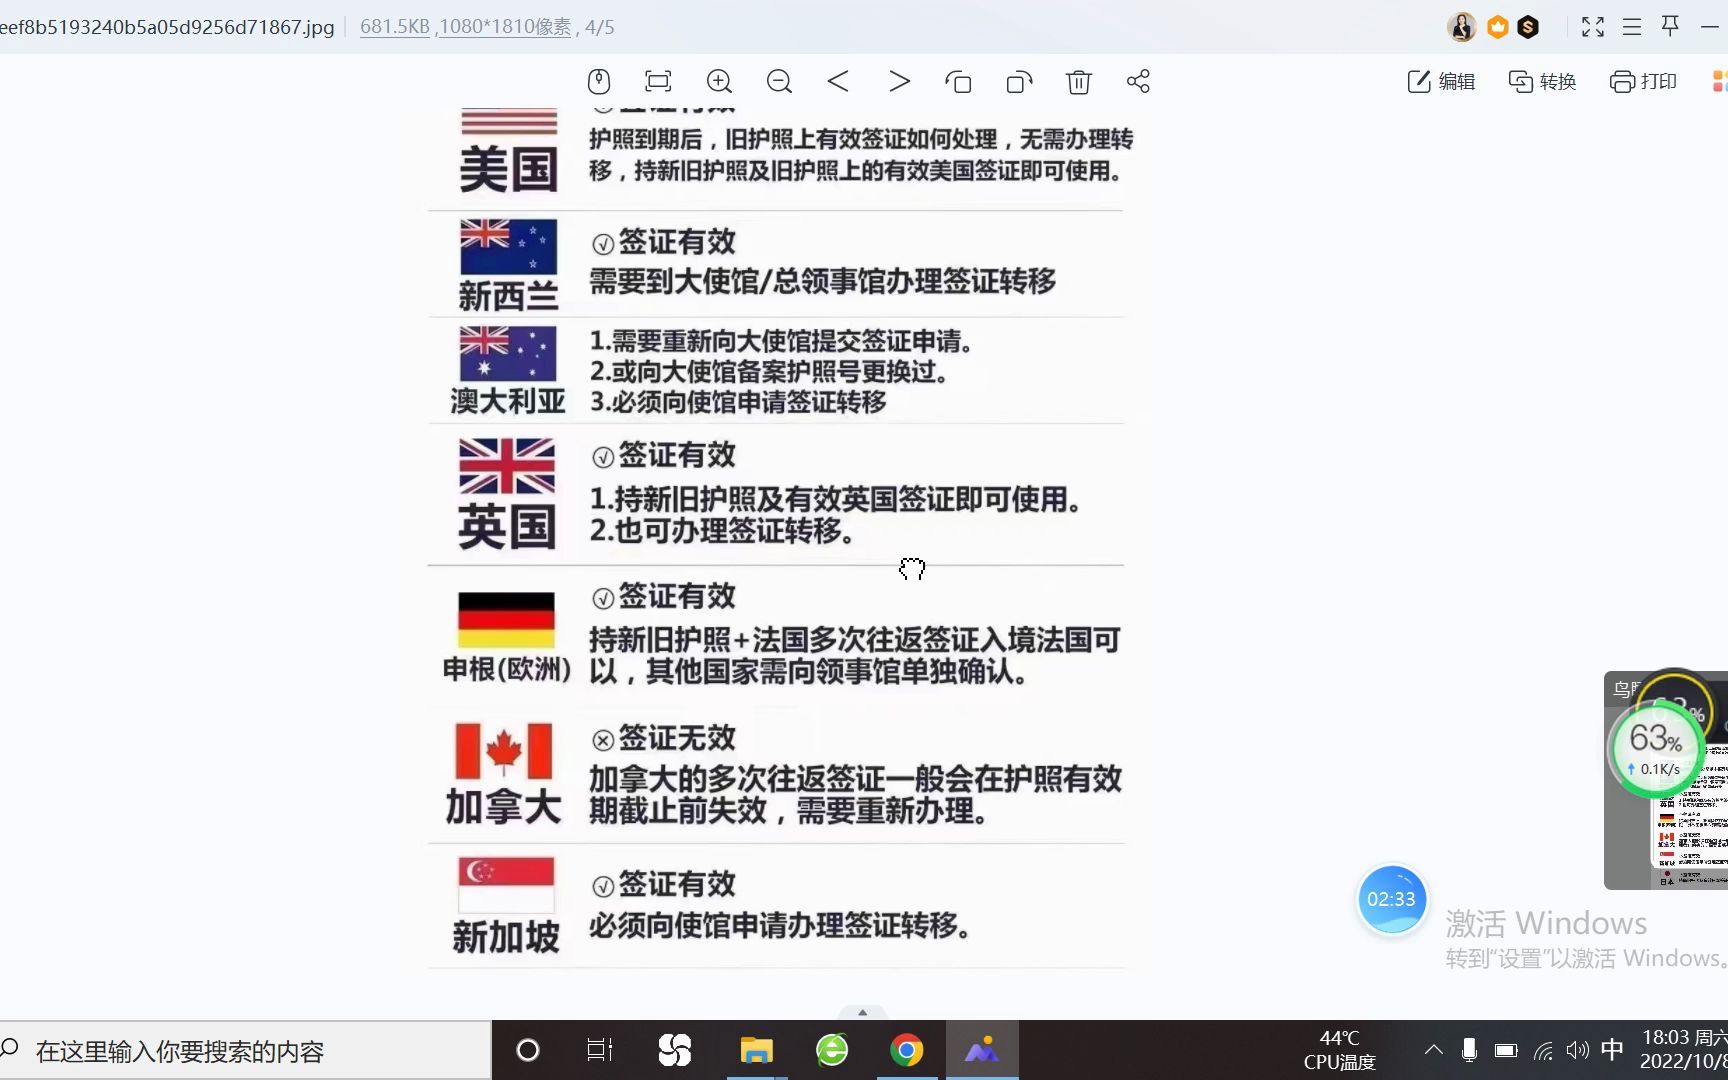
Task: Click file size 681.5KB link
Action: (394, 27)
